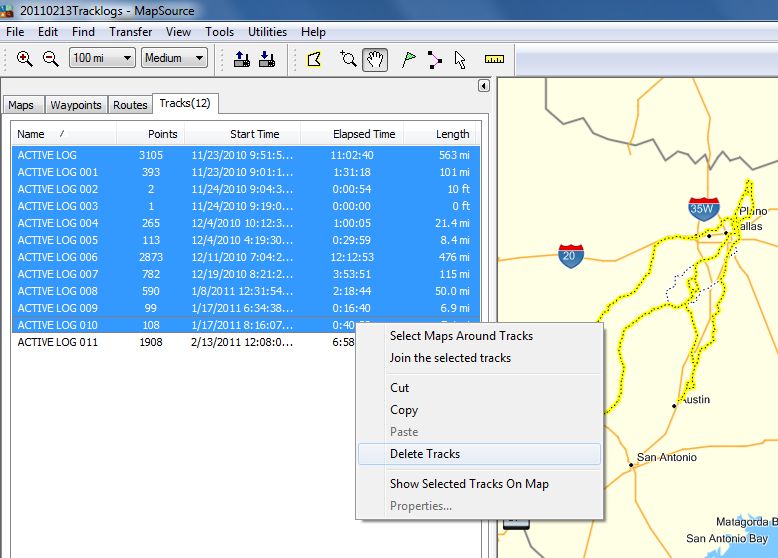The width and height of the screenshot is (778, 558).
Task: Open the File menu
Action: tap(15, 32)
